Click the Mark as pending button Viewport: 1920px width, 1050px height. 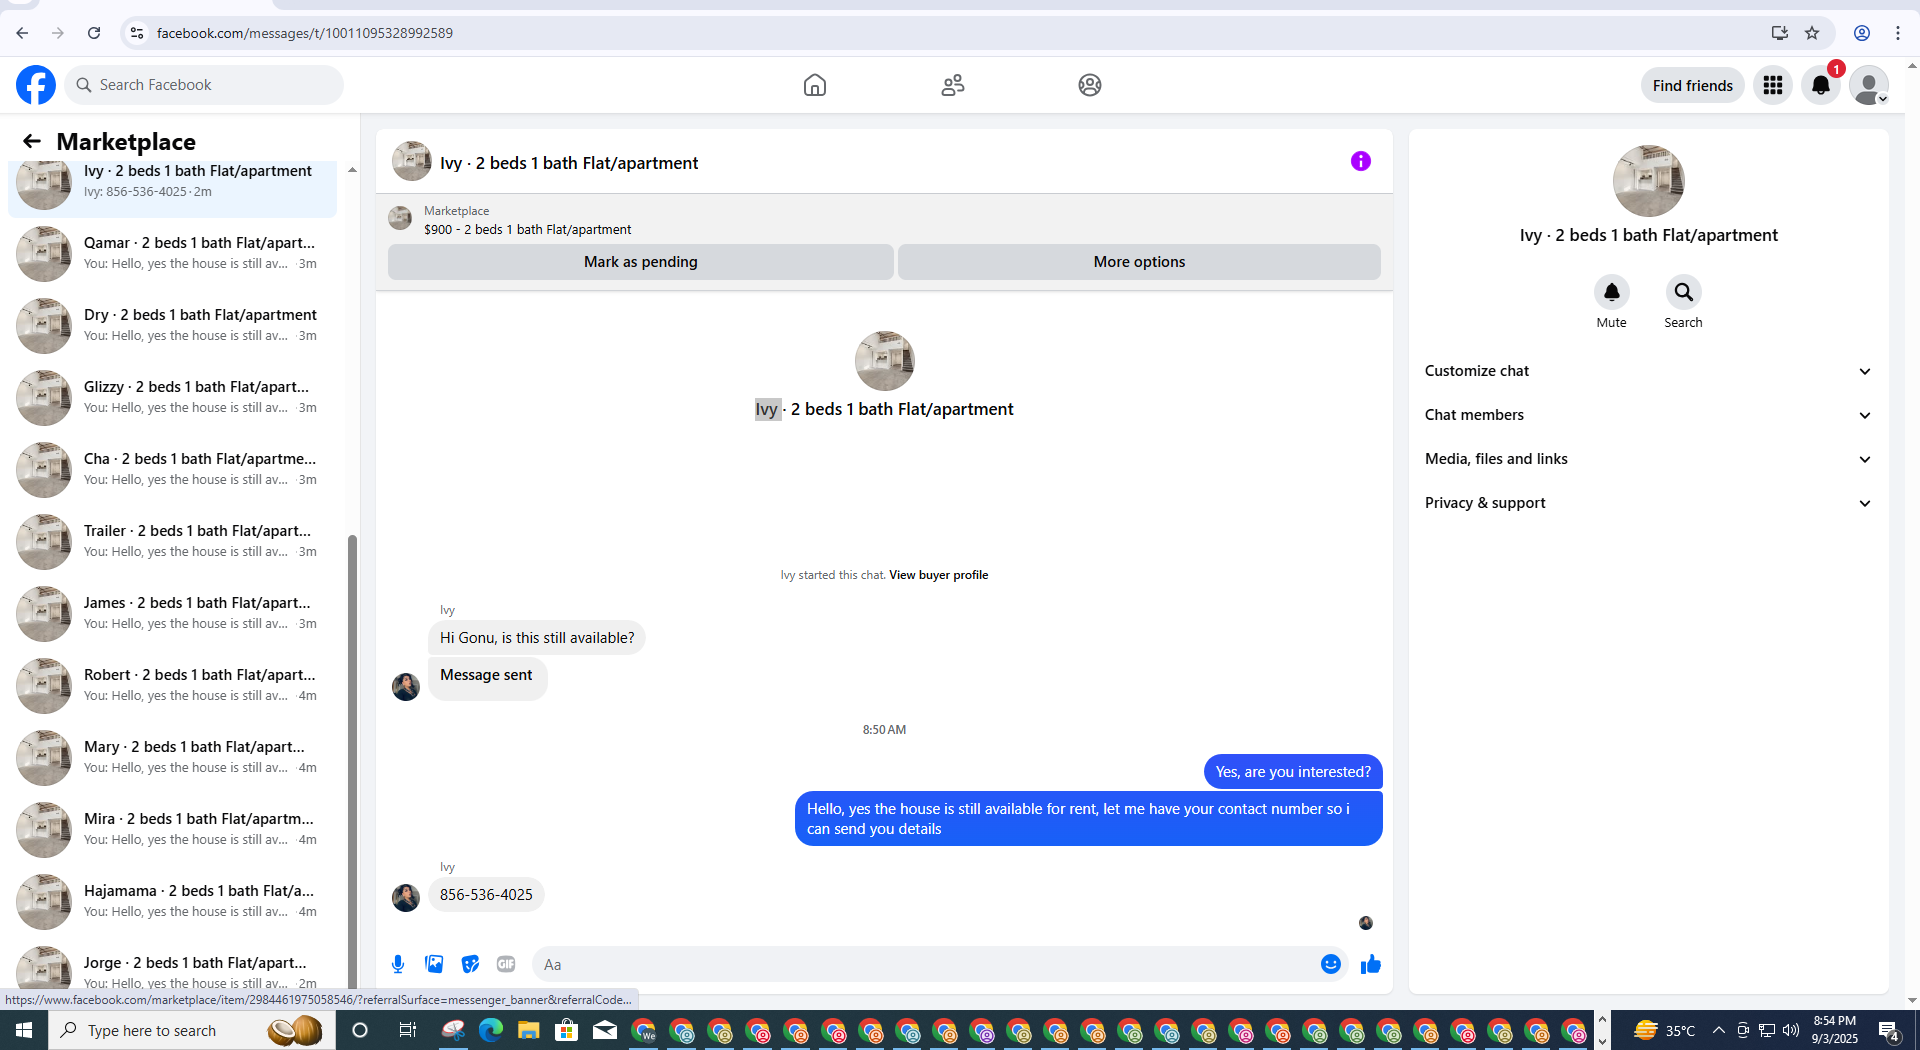pos(641,262)
